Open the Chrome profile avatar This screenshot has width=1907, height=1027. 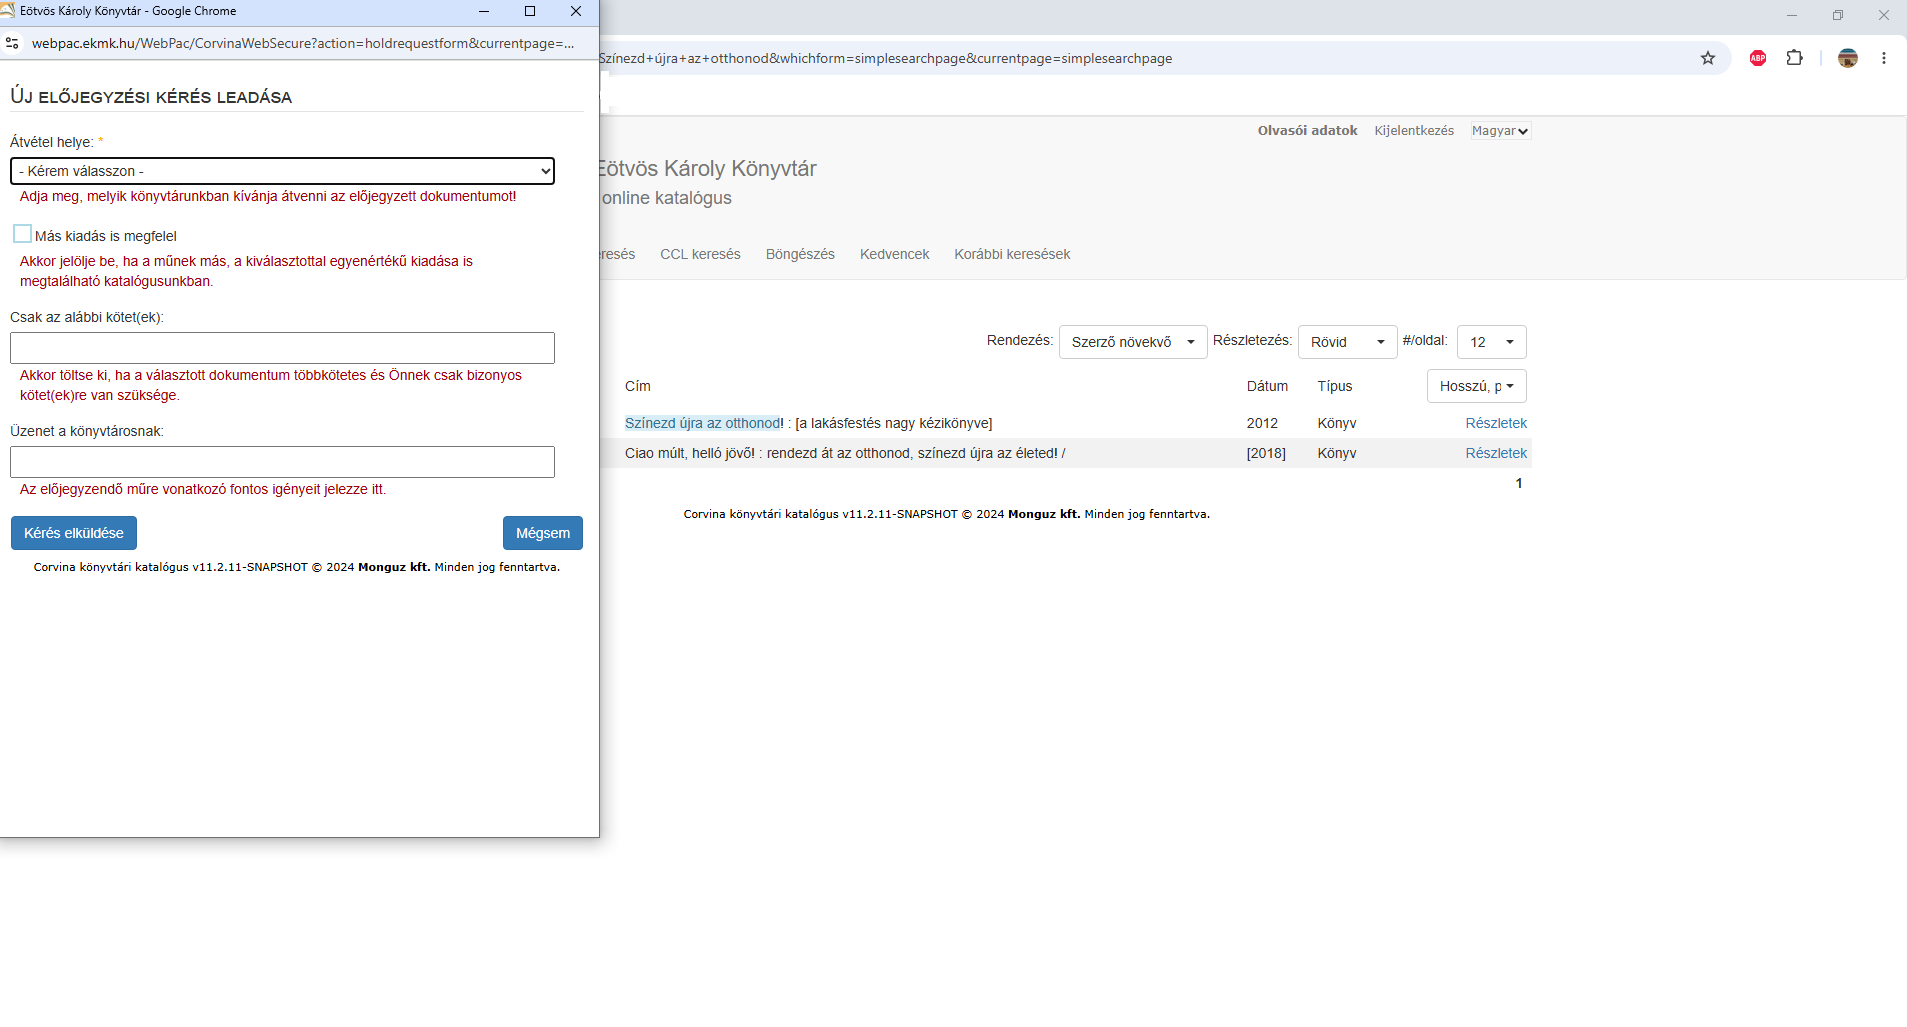[1848, 58]
